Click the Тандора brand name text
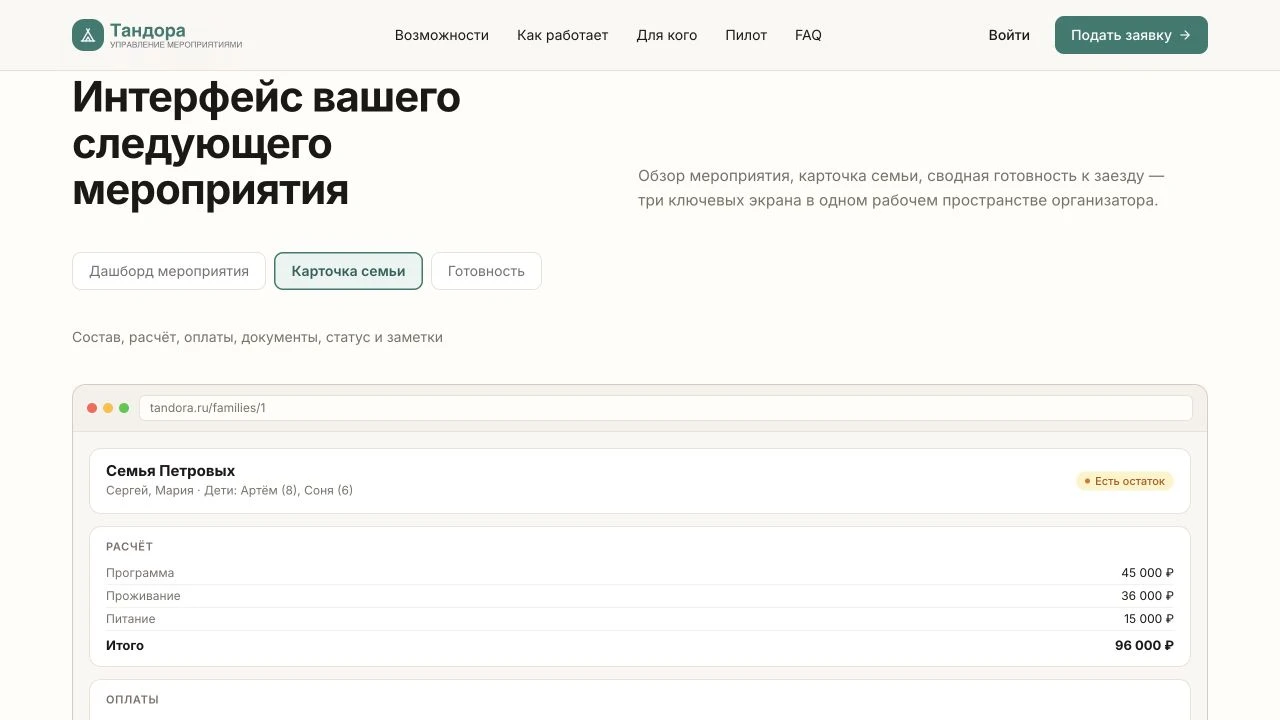Viewport: 1280px width, 720px height. click(147, 30)
